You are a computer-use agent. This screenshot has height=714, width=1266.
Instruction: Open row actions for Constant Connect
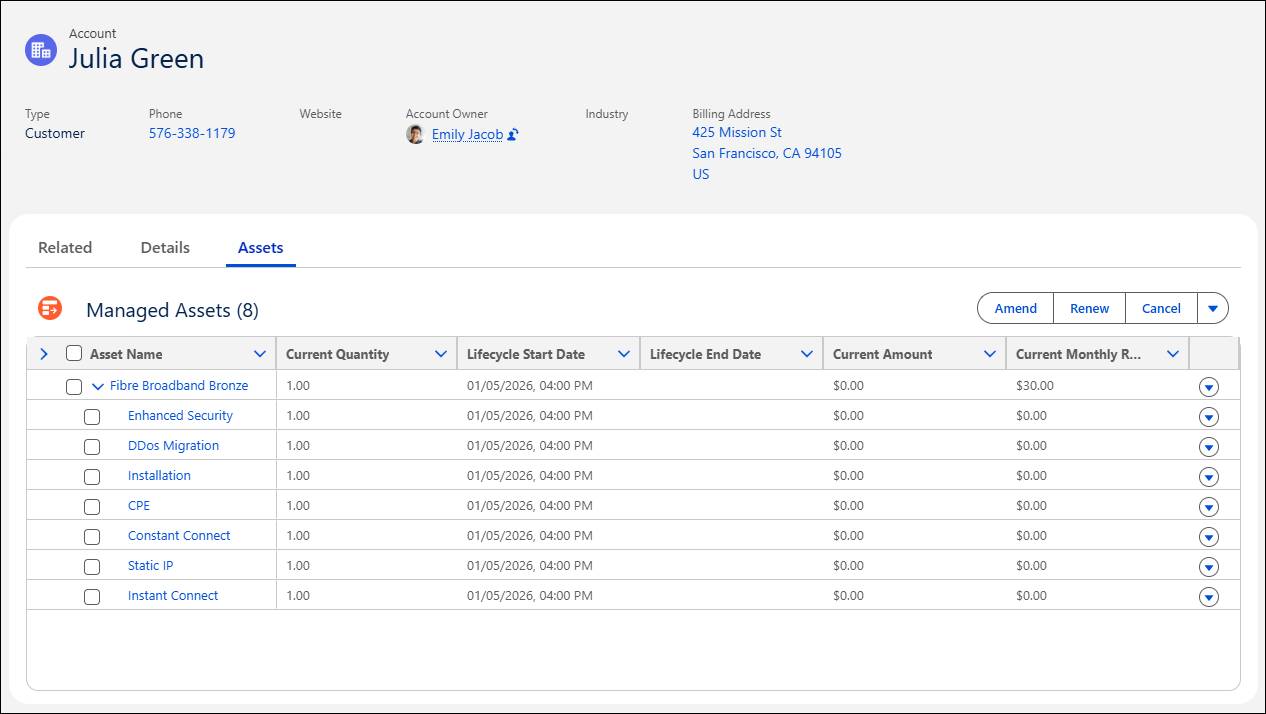point(1209,537)
